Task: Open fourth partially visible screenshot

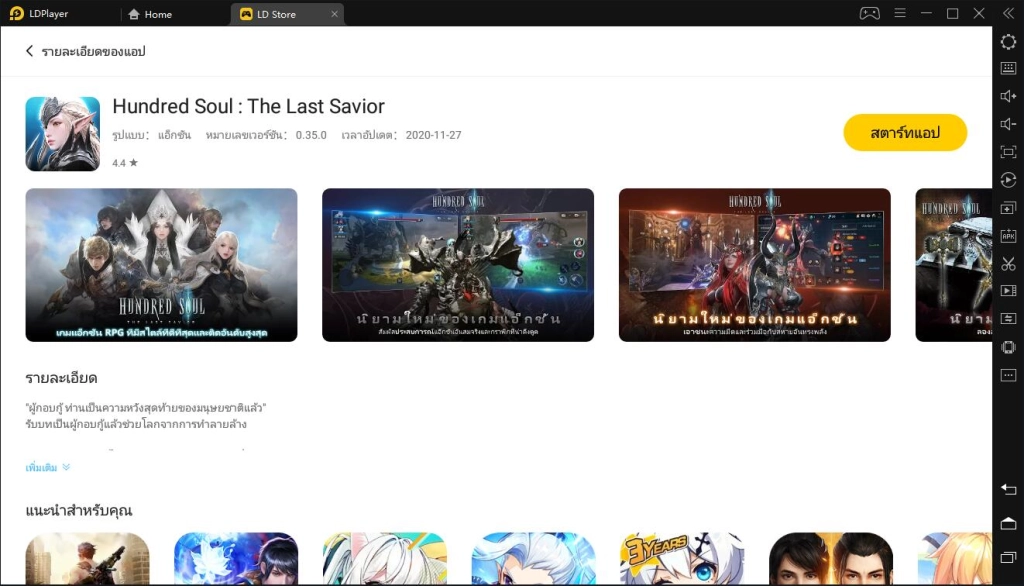Action: [x=953, y=265]
